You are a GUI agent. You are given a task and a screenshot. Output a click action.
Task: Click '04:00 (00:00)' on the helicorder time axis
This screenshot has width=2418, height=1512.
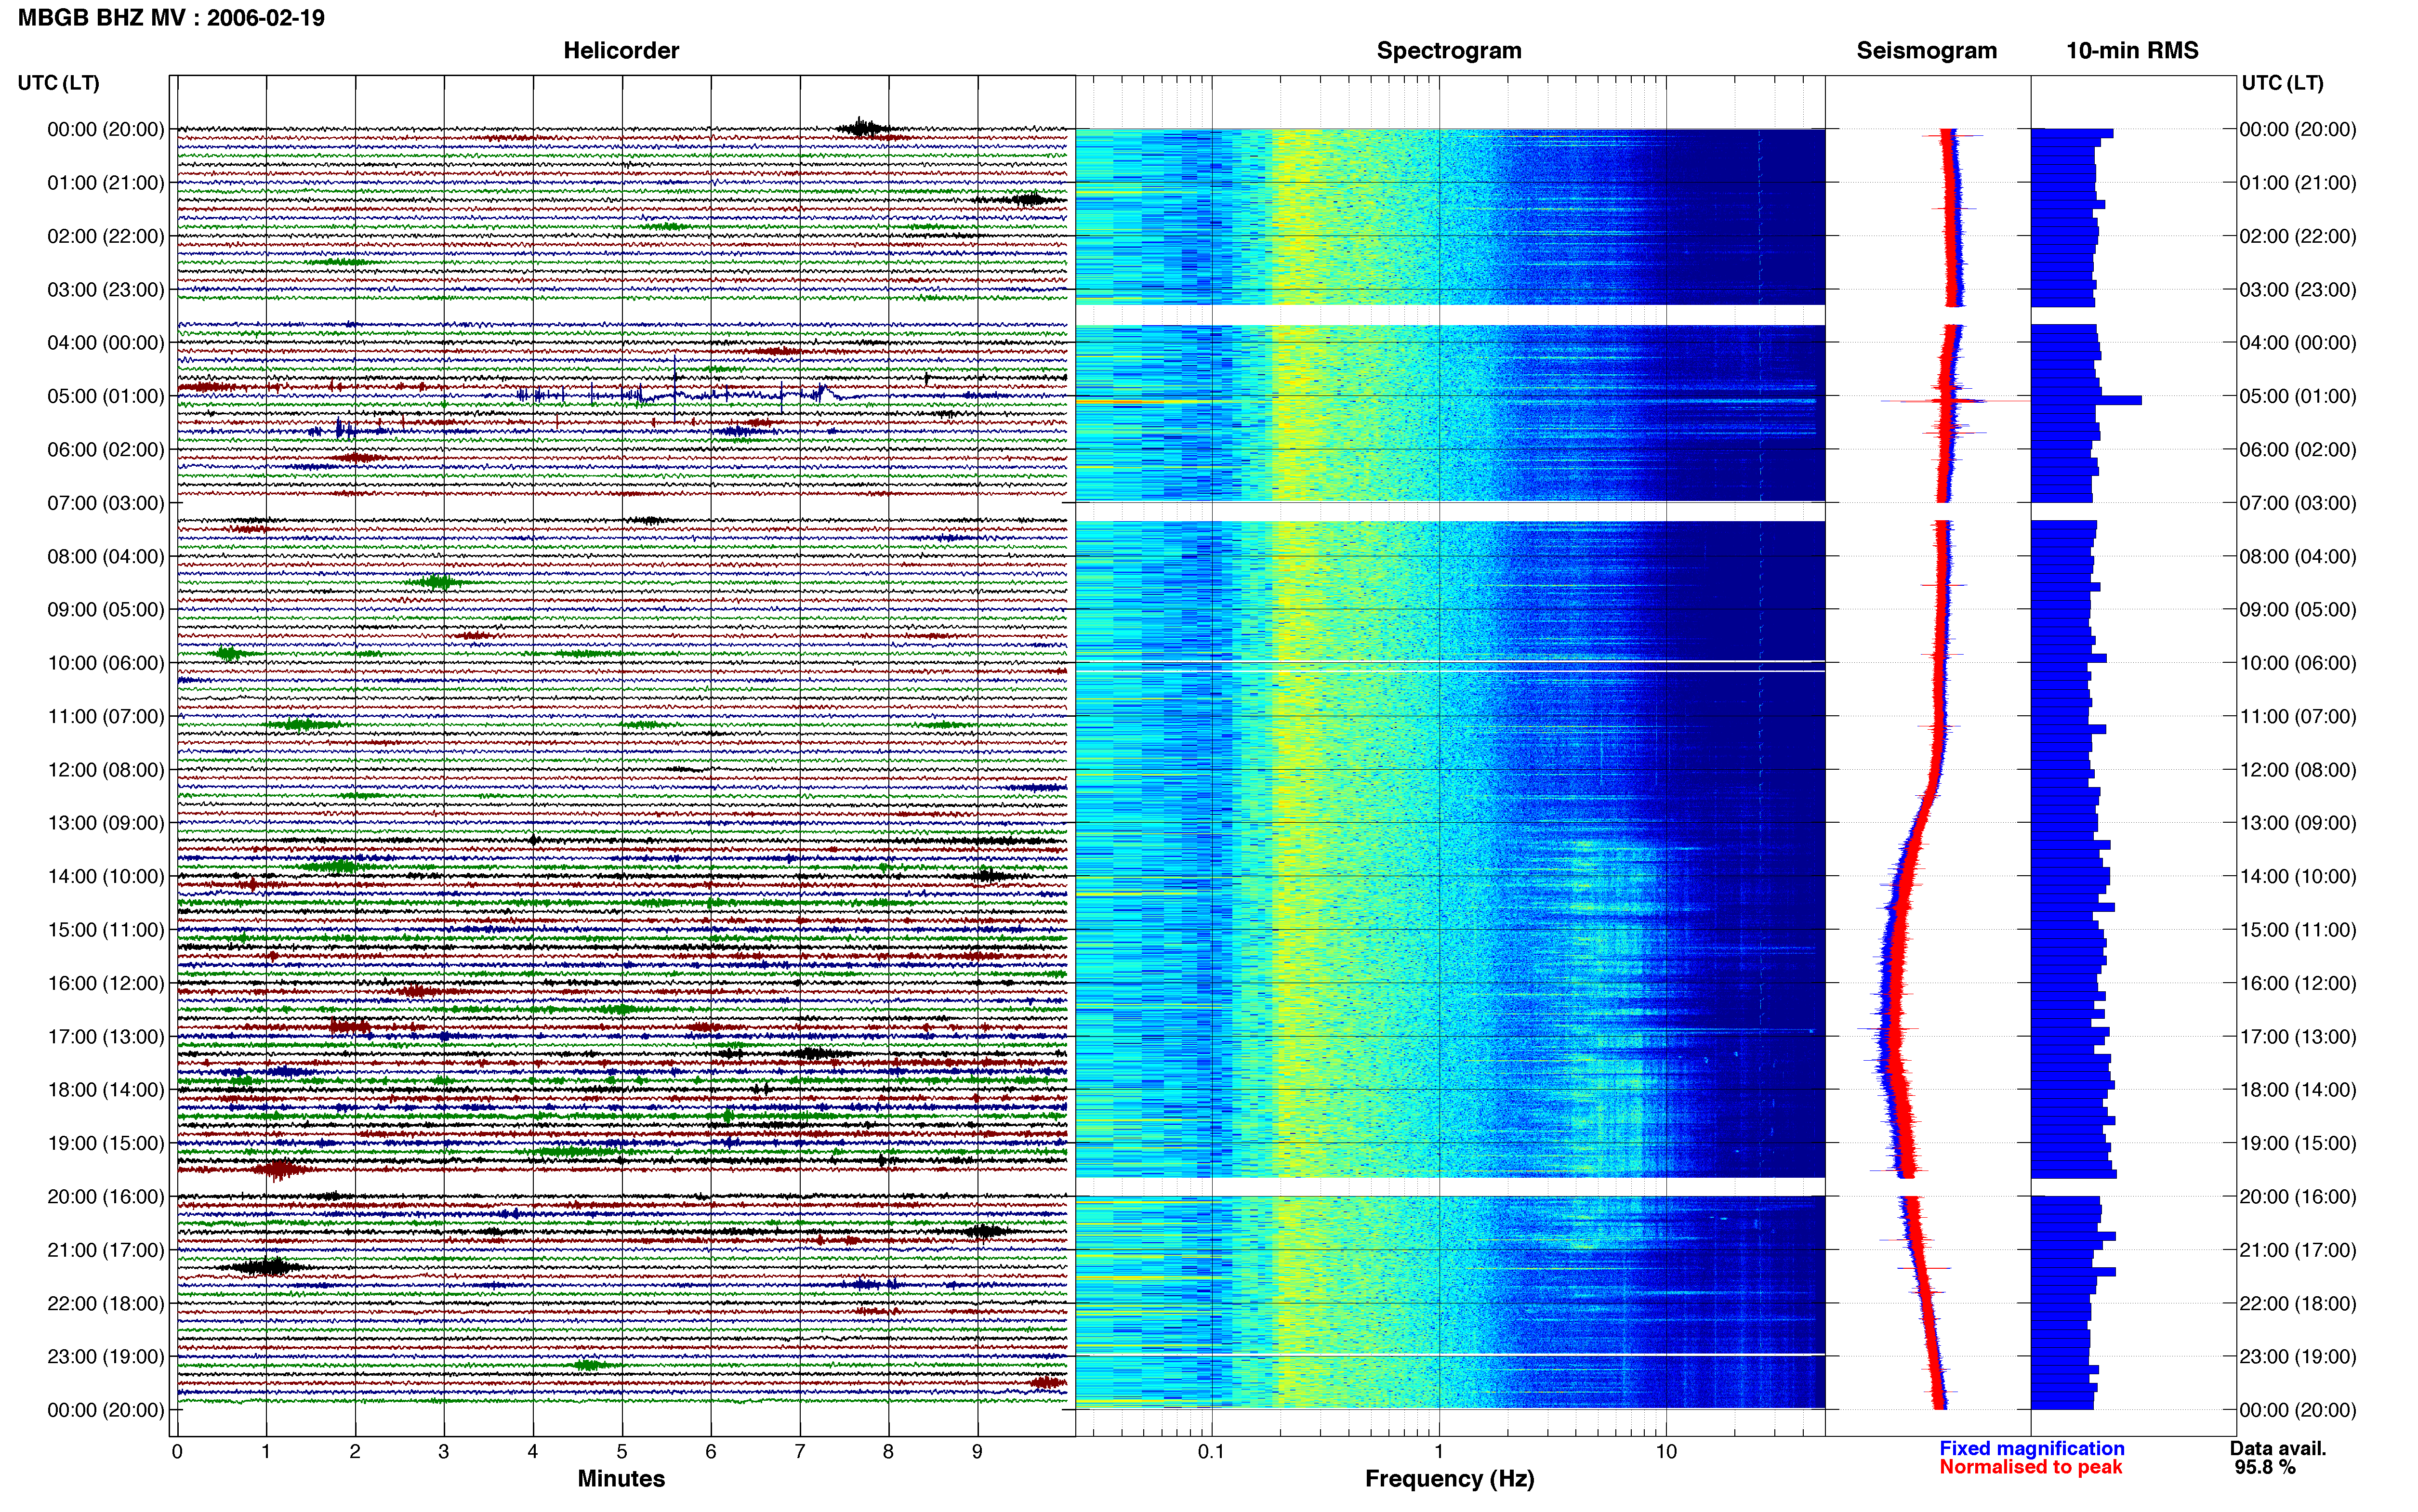(106, 343)
